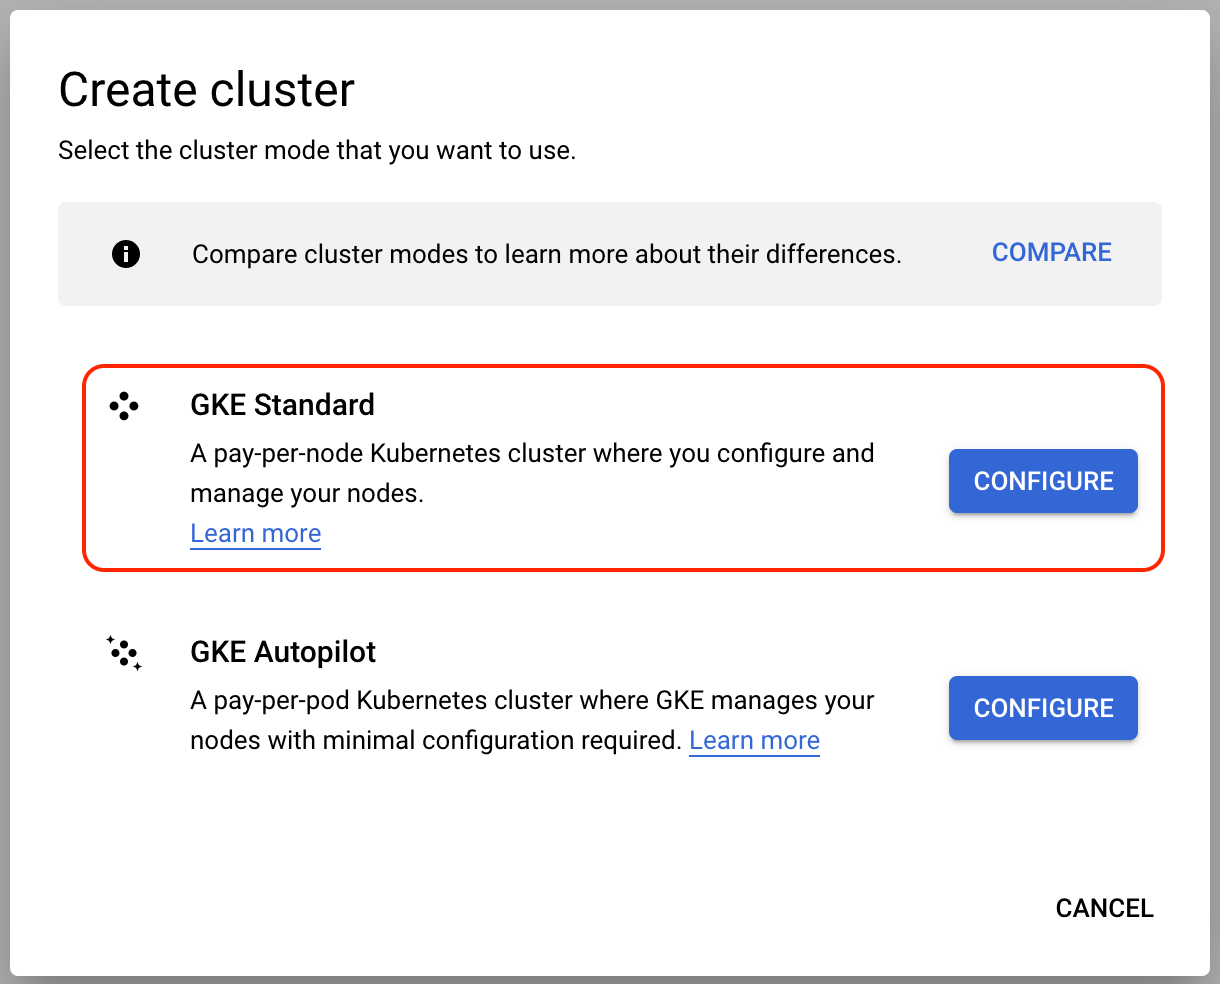Click the sparkle-dotted Autopilot mode icon
The height and width of the screenshot is (984, 1220).
pos(123,653)
